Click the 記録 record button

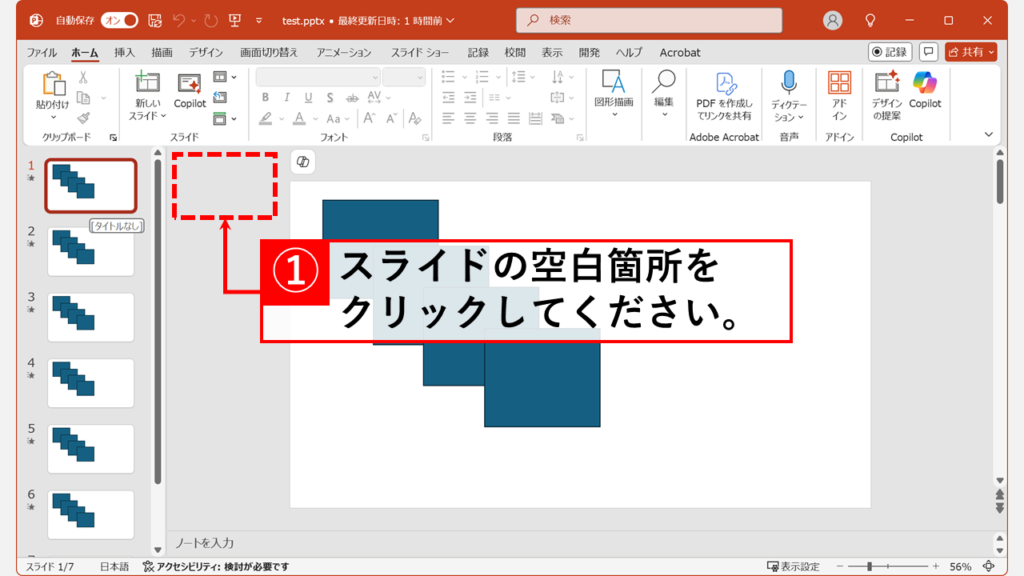(x=889, y=52)
